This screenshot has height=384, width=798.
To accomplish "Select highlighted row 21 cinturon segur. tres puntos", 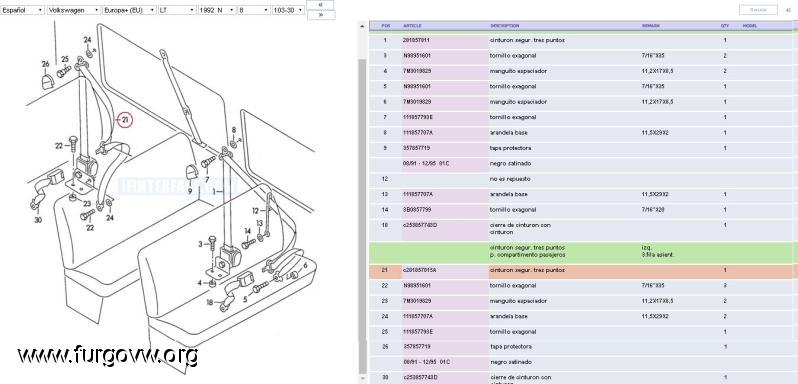I will pyautogui.click(x=581, y=271).
